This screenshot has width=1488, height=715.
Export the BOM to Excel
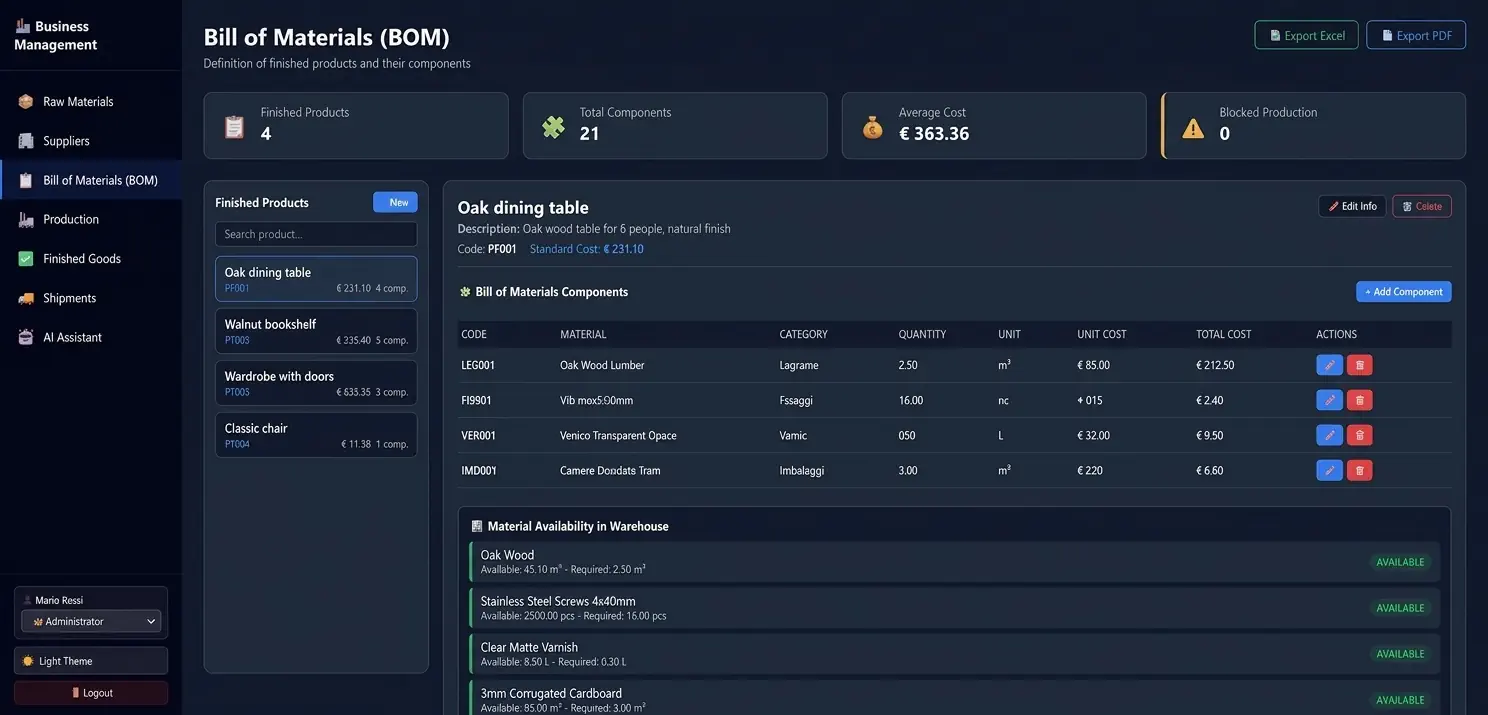1306,35
